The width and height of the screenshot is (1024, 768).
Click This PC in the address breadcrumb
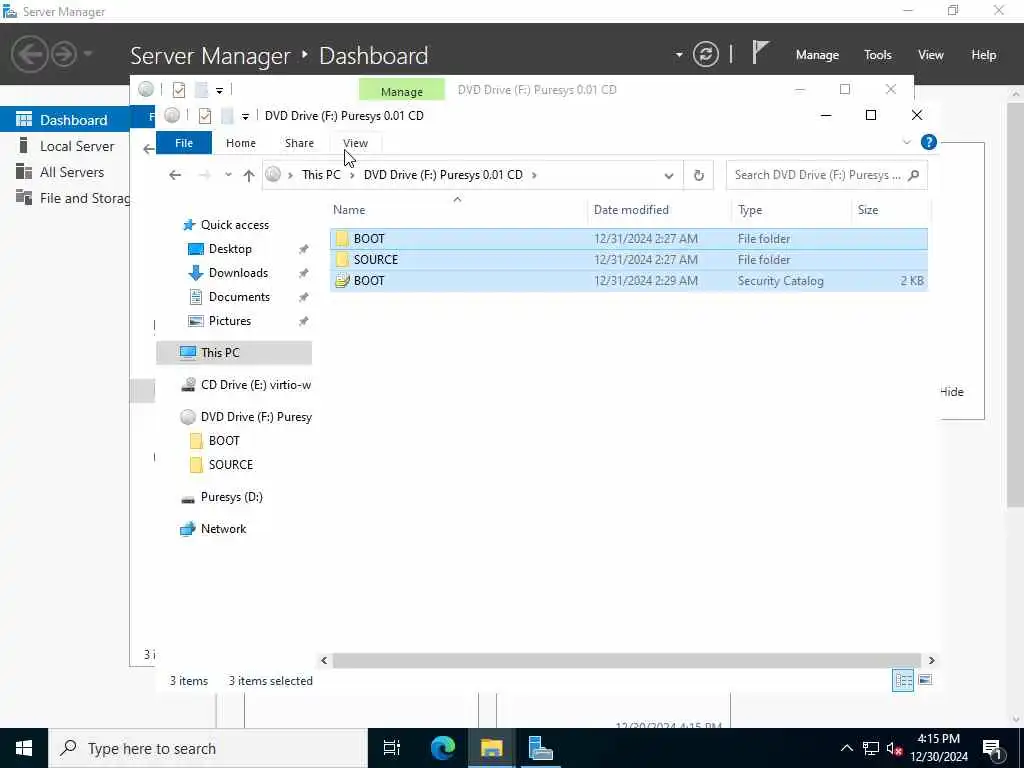tap(321, 175)
